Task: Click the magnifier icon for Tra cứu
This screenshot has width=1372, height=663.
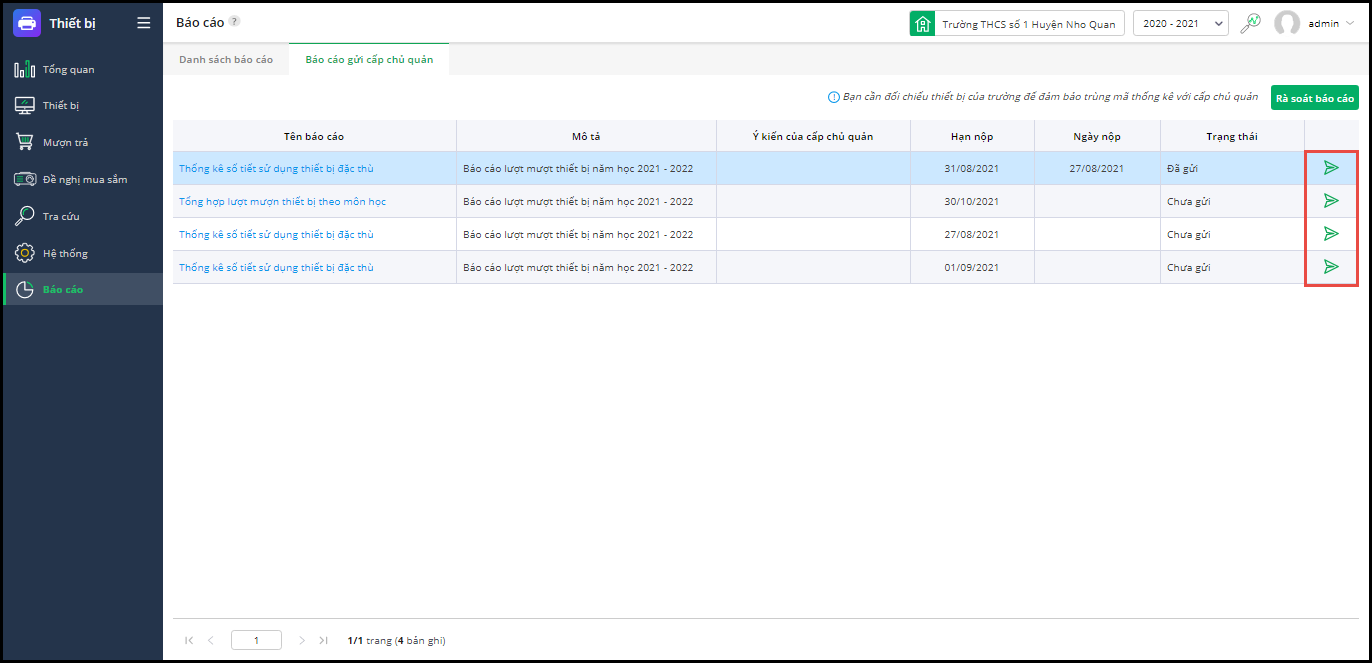Action: point(25,216)
